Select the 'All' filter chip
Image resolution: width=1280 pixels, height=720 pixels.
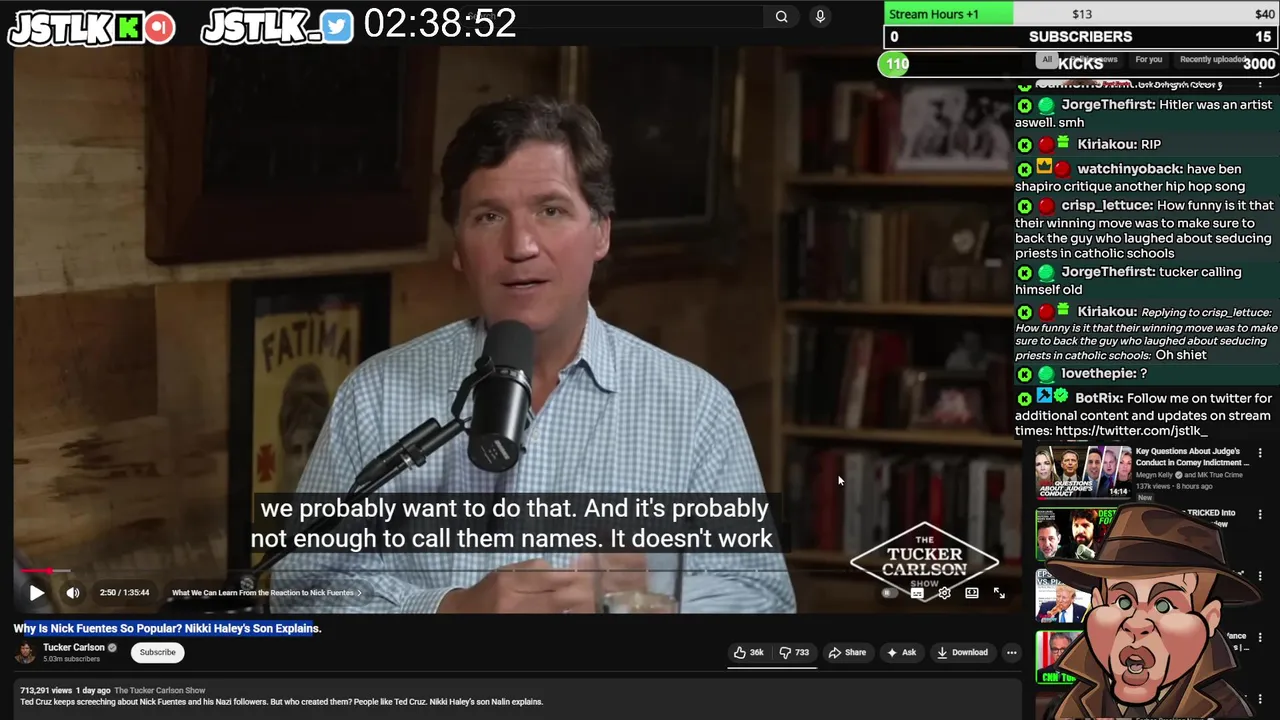coord(1047,59)
